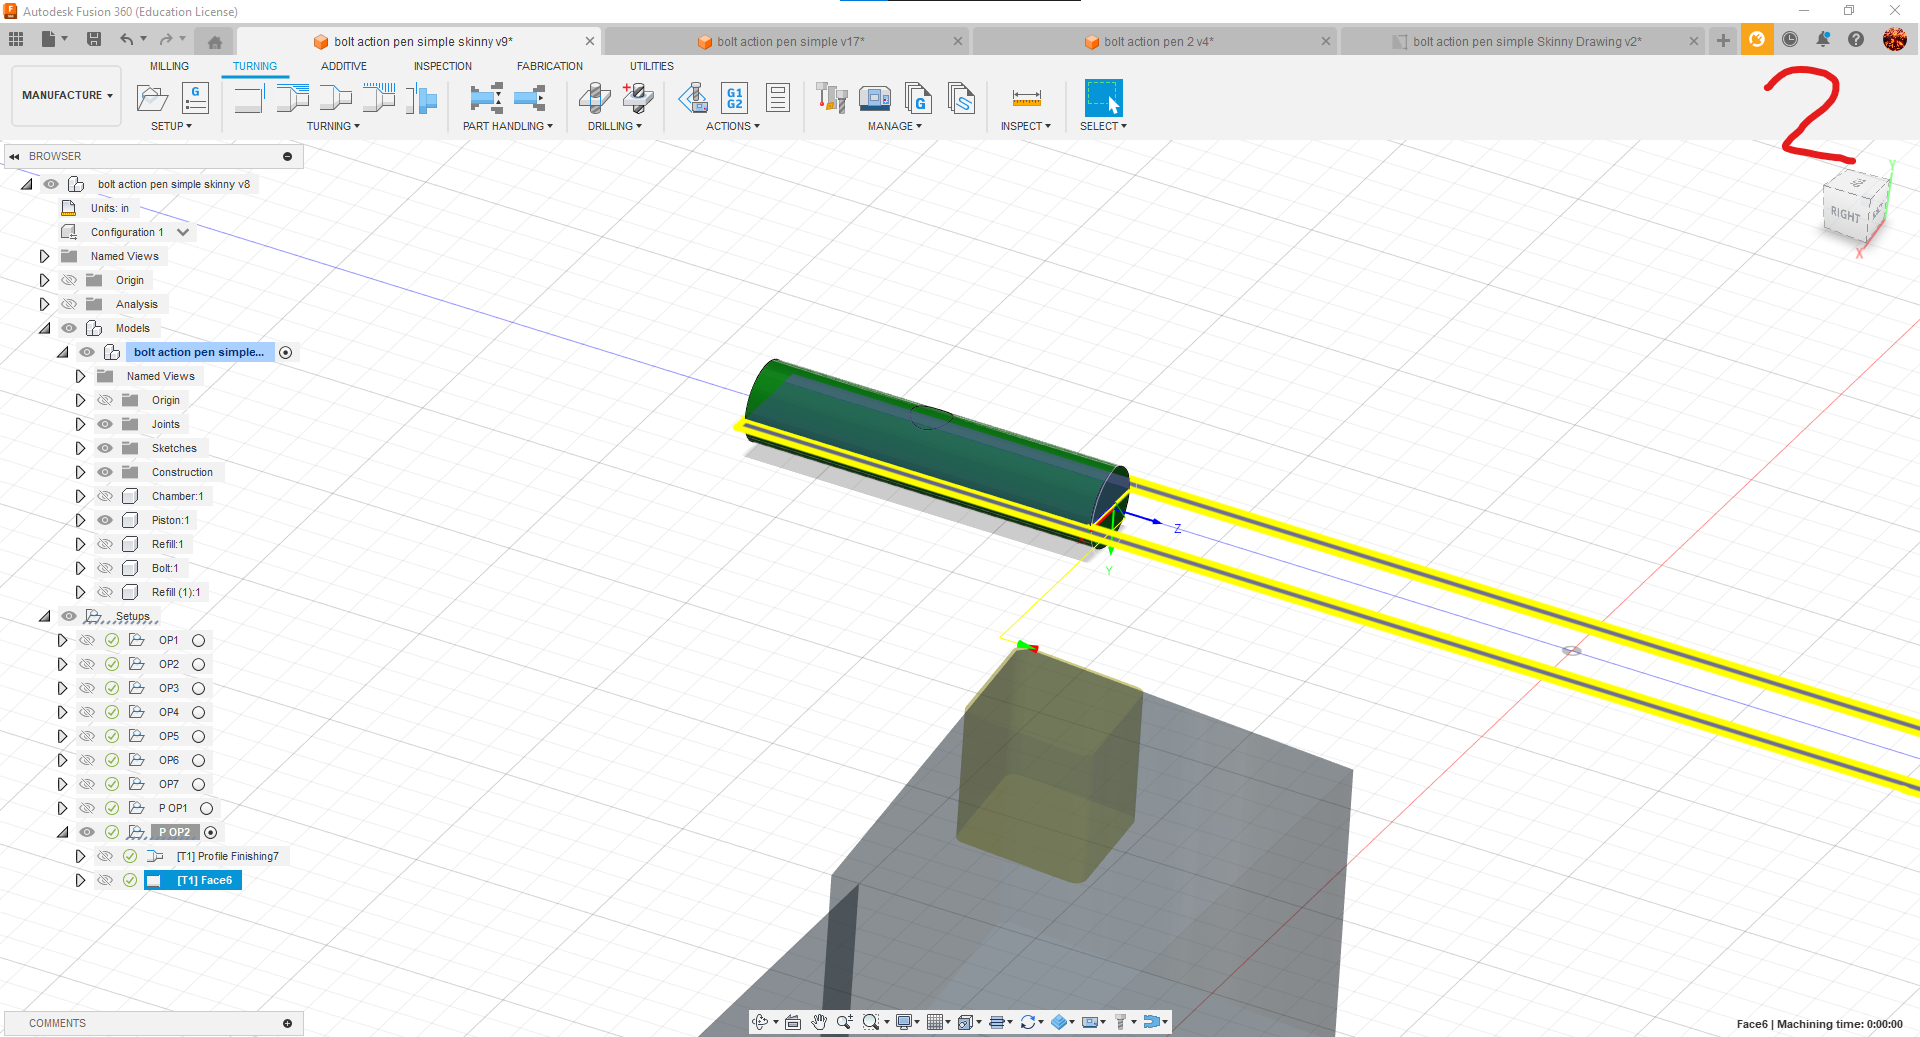Switch to the ADDITIVE tab

(x=344, y=66)
